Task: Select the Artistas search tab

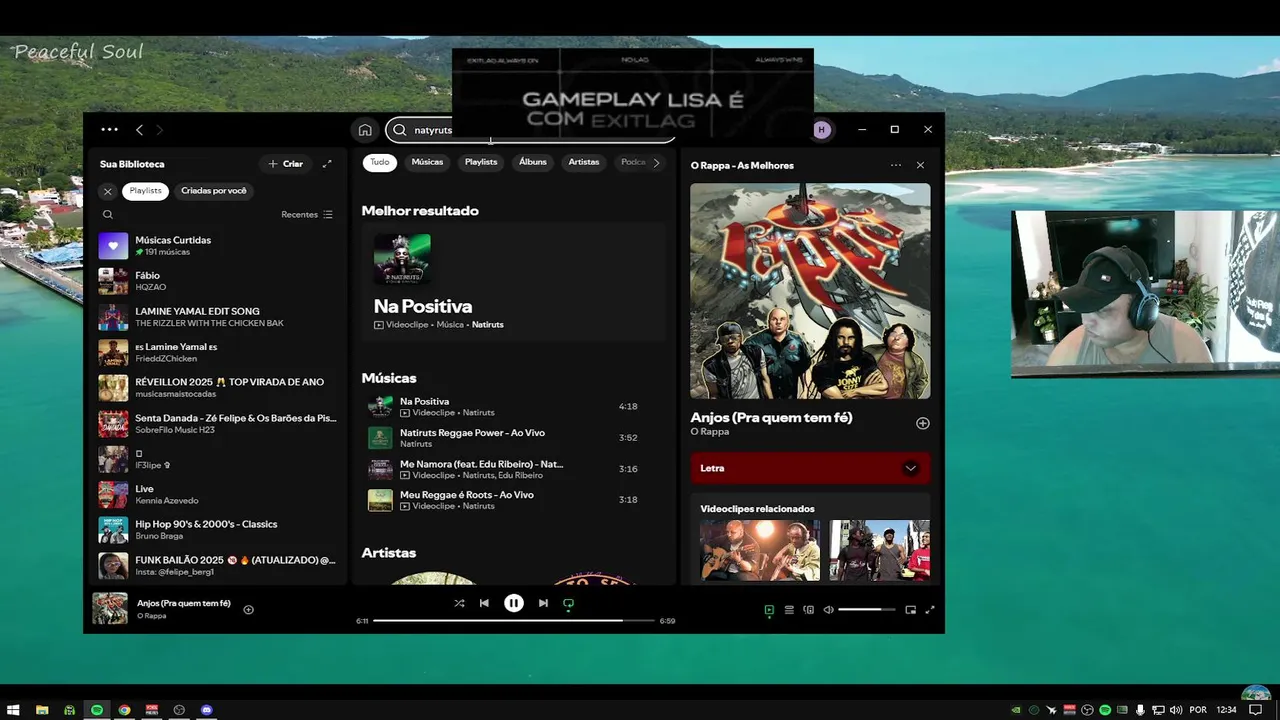Action: click(584, 162)
